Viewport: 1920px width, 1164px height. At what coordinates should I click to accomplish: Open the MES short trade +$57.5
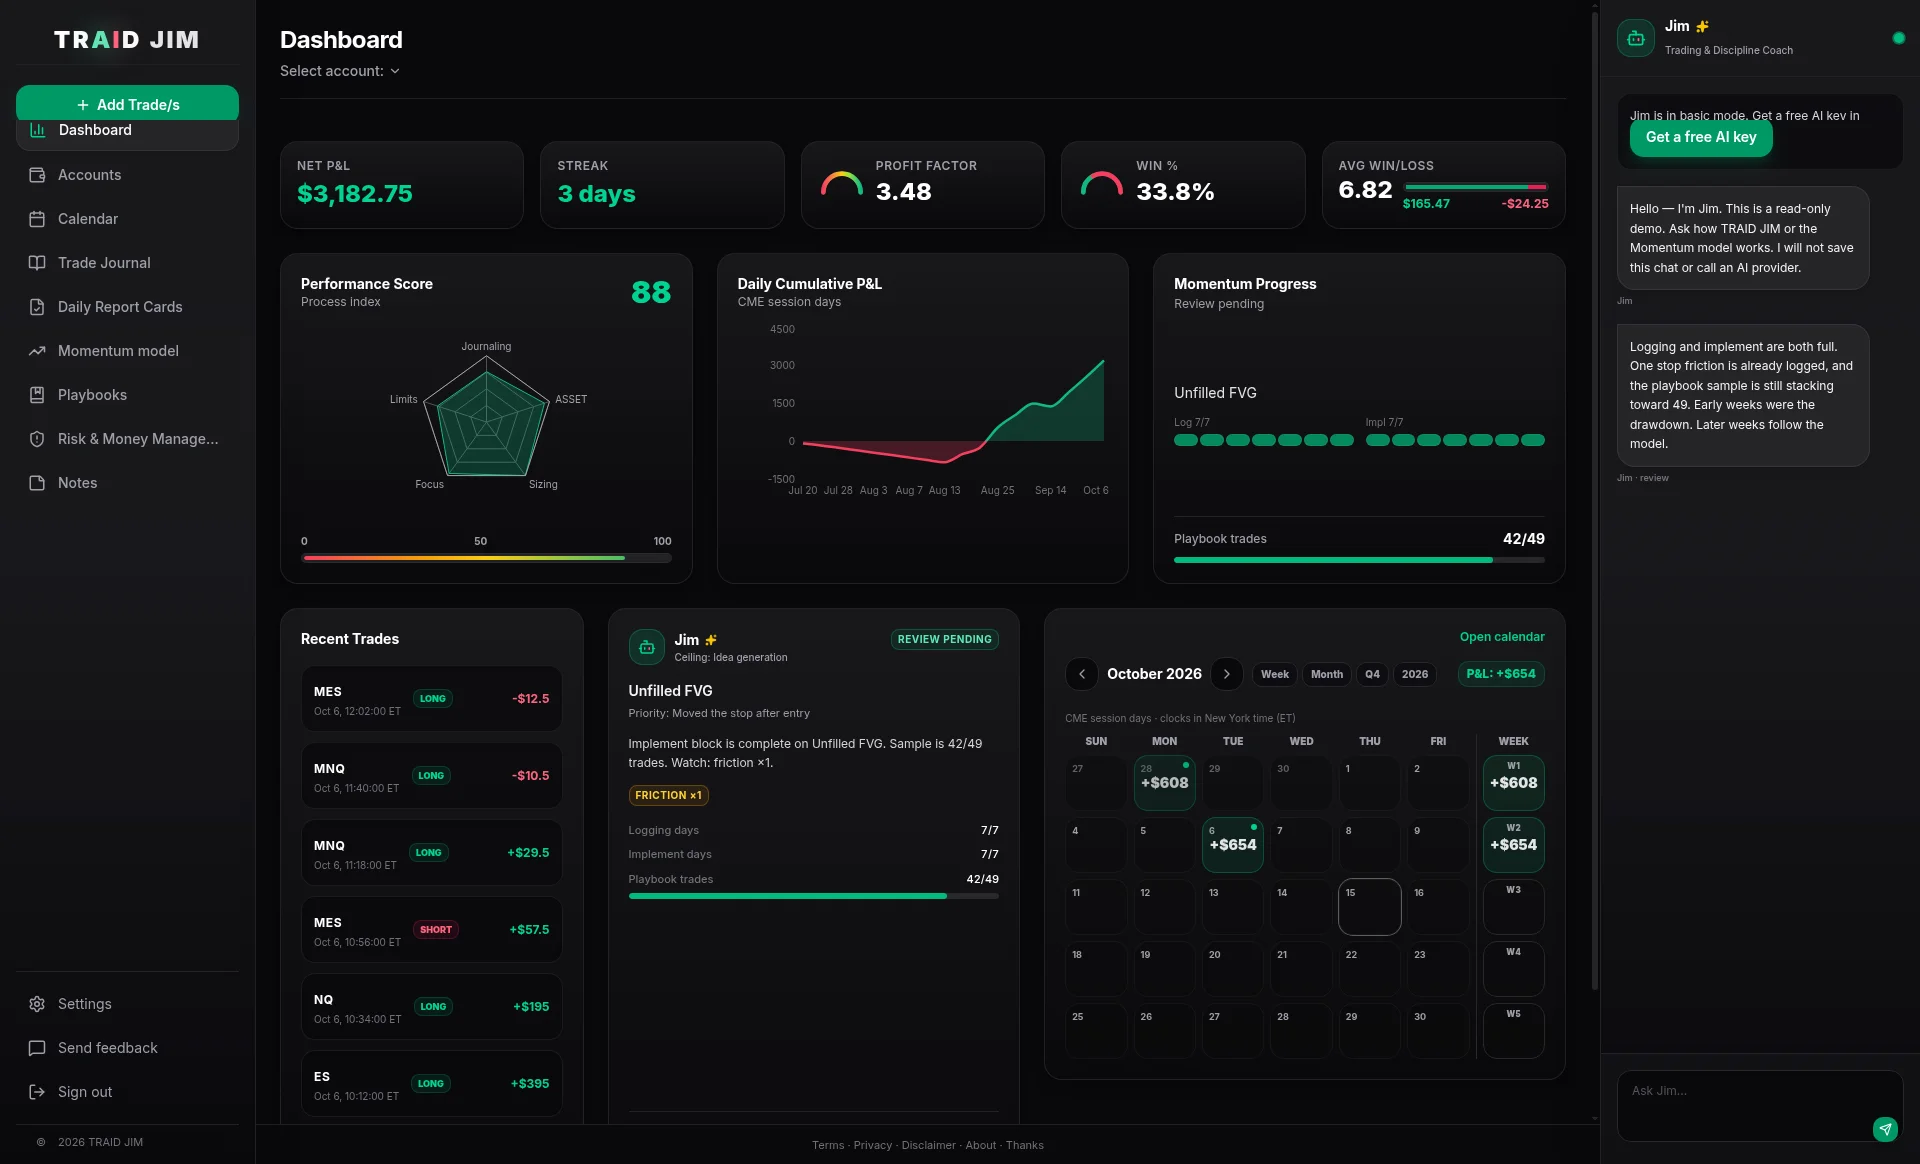point(431,929)
